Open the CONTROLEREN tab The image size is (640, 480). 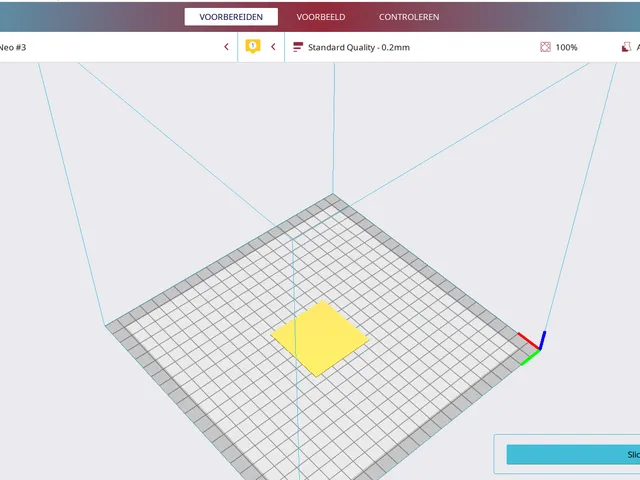point(409,17)
